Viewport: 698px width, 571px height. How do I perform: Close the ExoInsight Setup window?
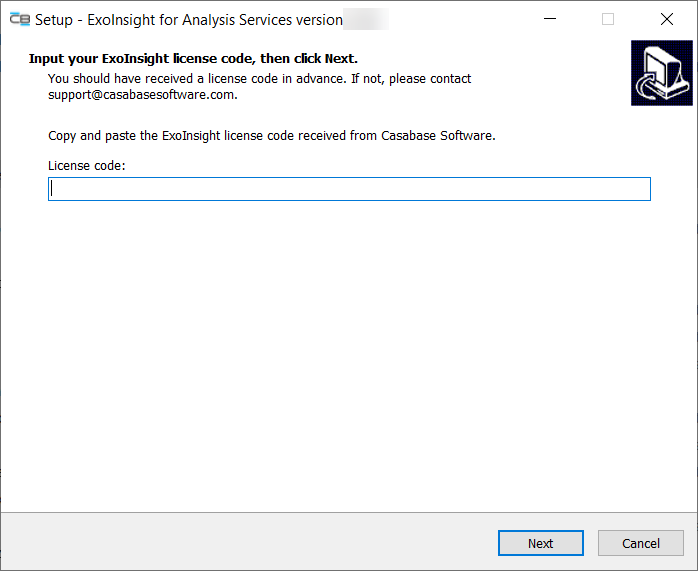[x=666, y=19]
